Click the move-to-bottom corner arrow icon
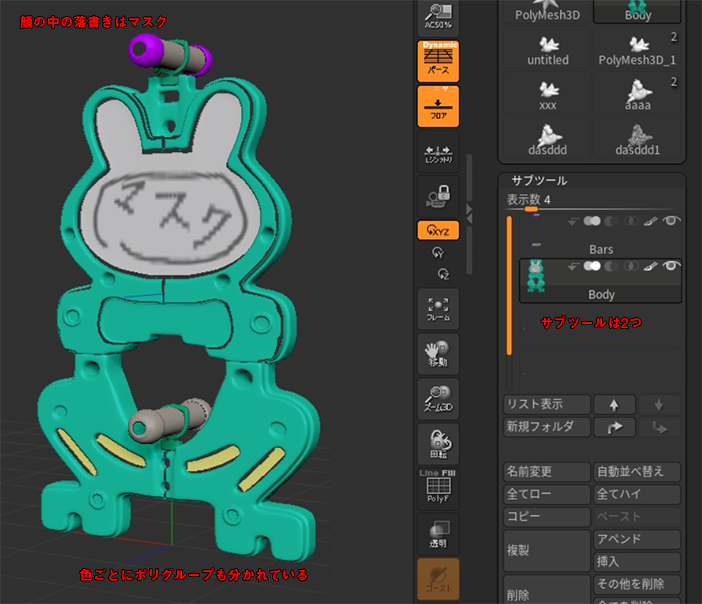Screen dimensions: 702x604 tap(659, 427)
